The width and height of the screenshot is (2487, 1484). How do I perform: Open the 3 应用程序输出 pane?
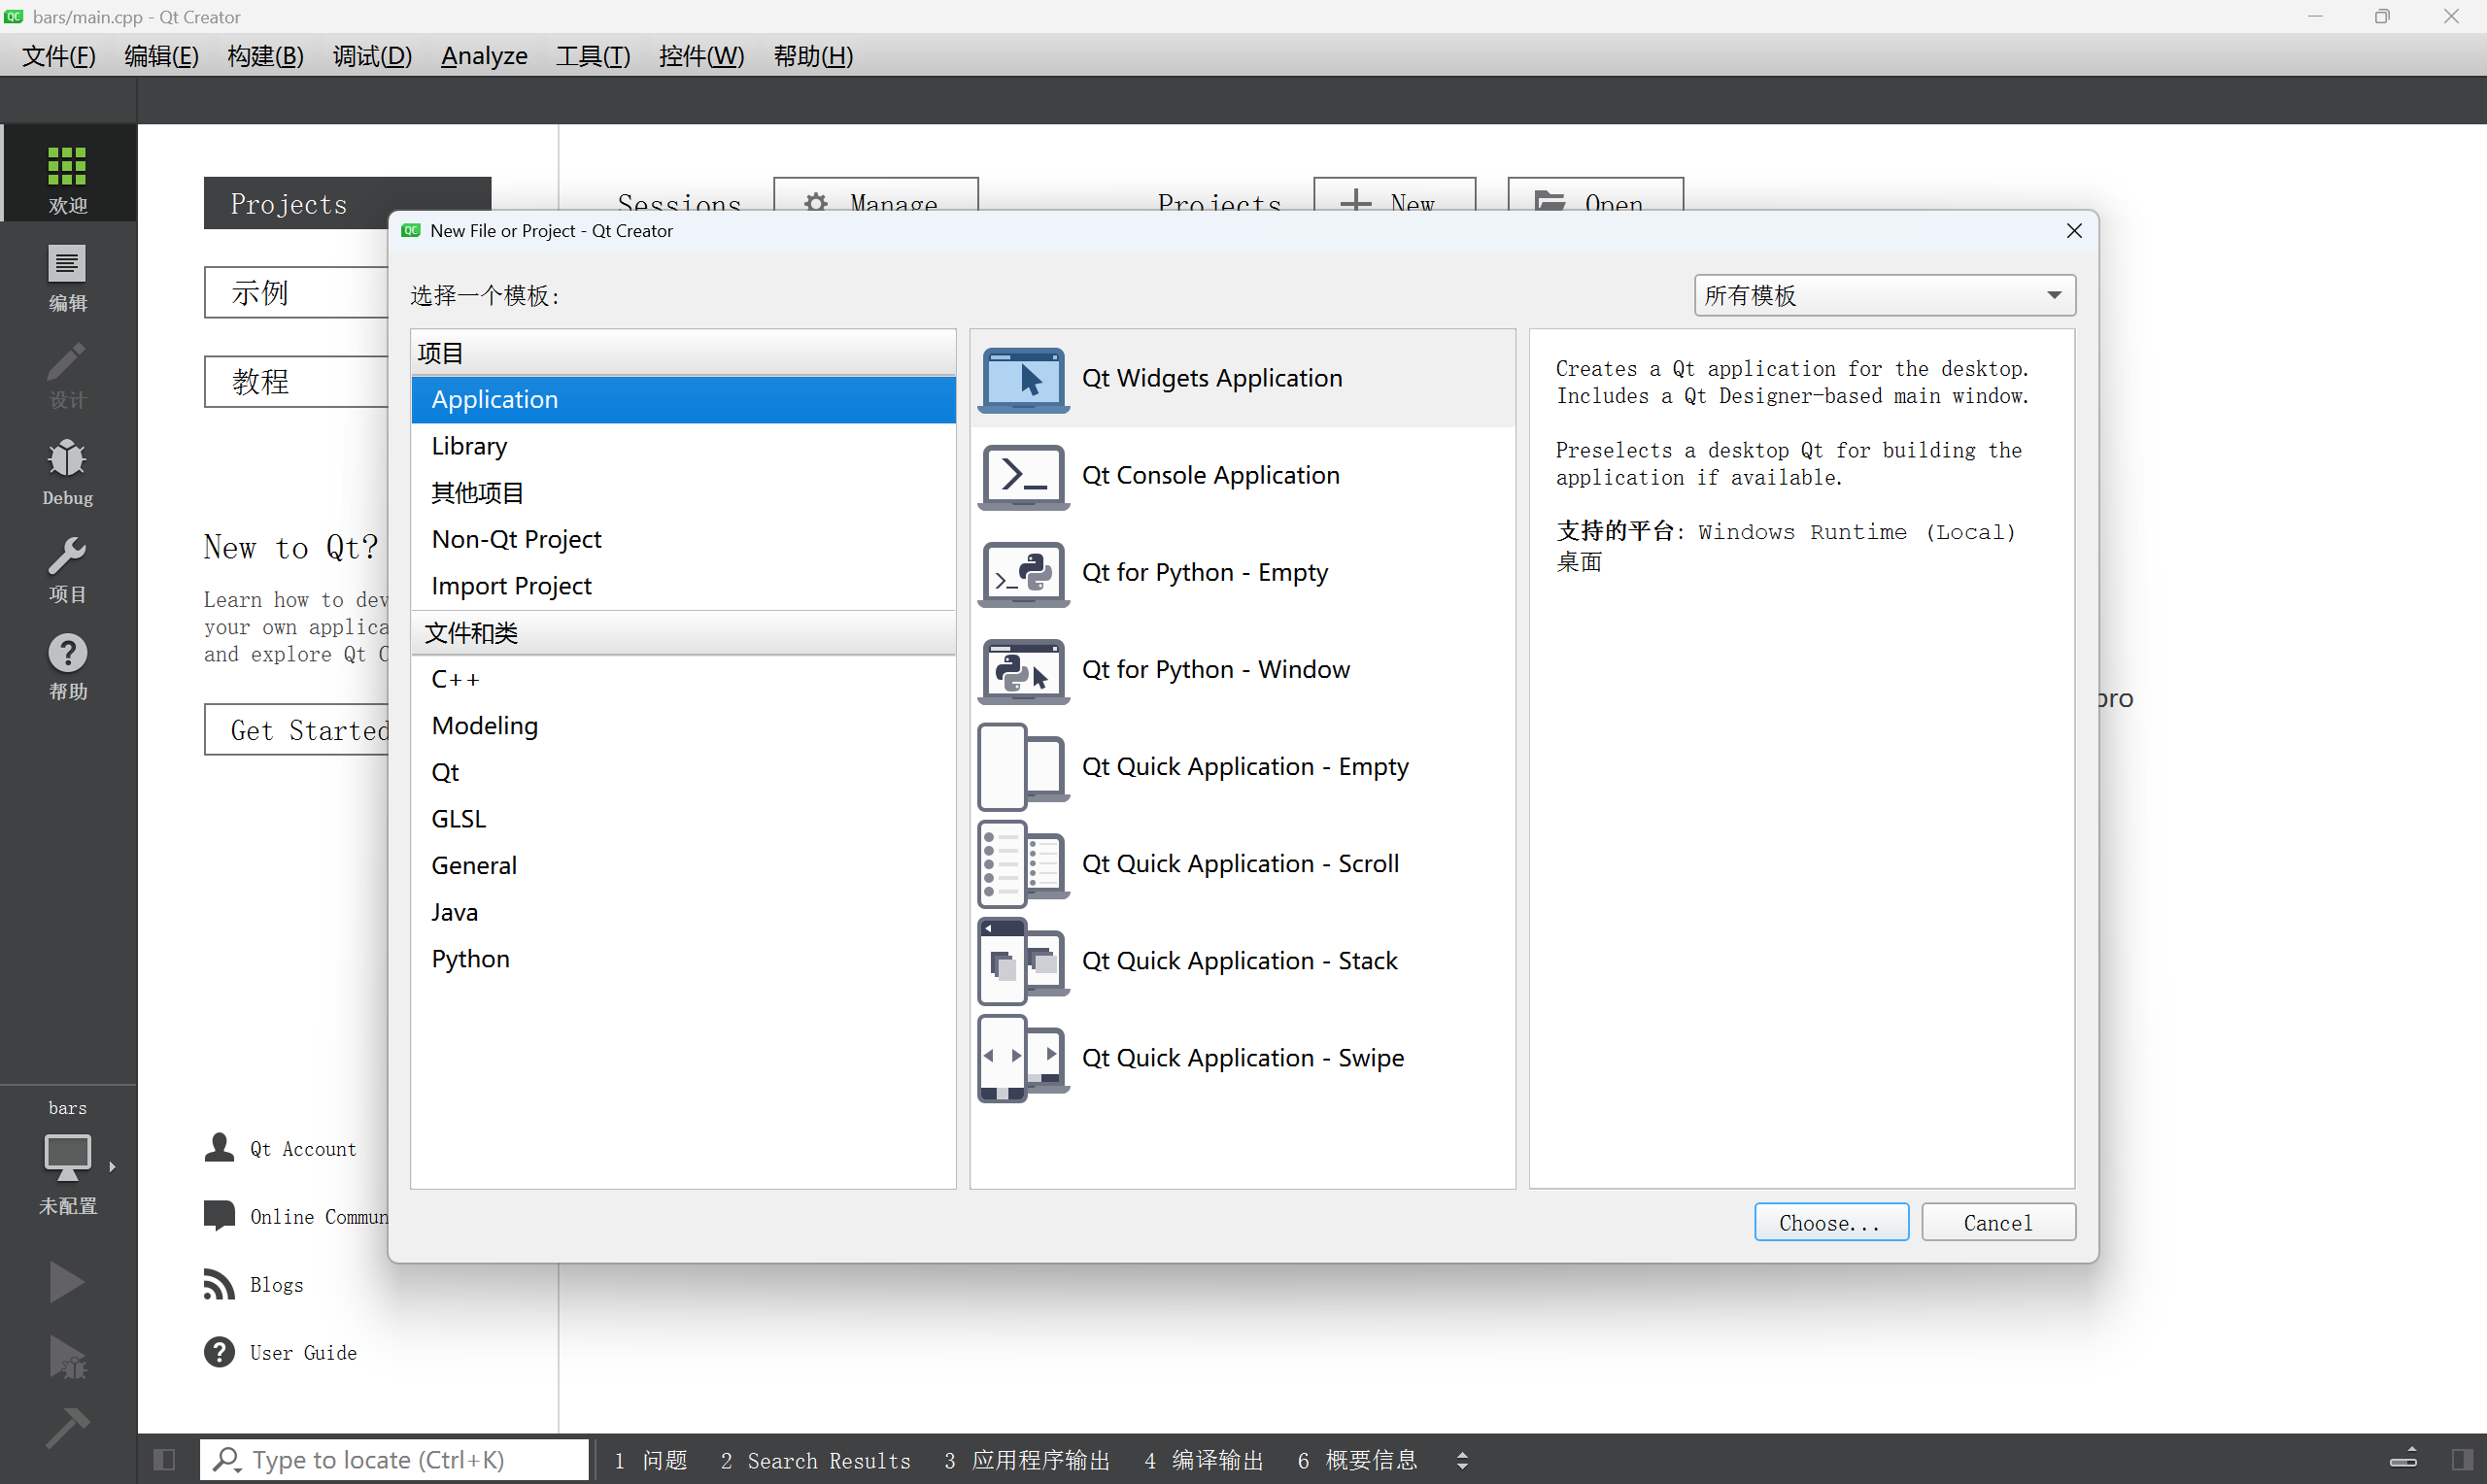1027,1460
